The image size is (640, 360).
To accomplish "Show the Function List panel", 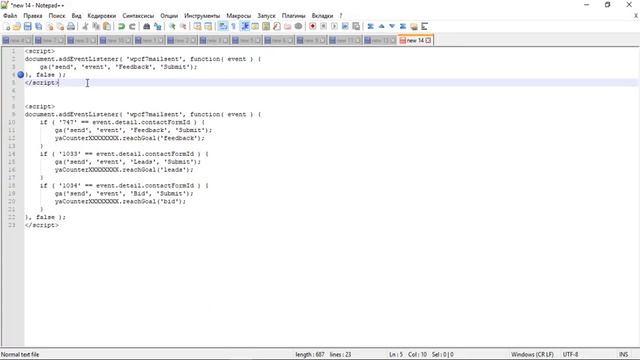I will [277, 27].
